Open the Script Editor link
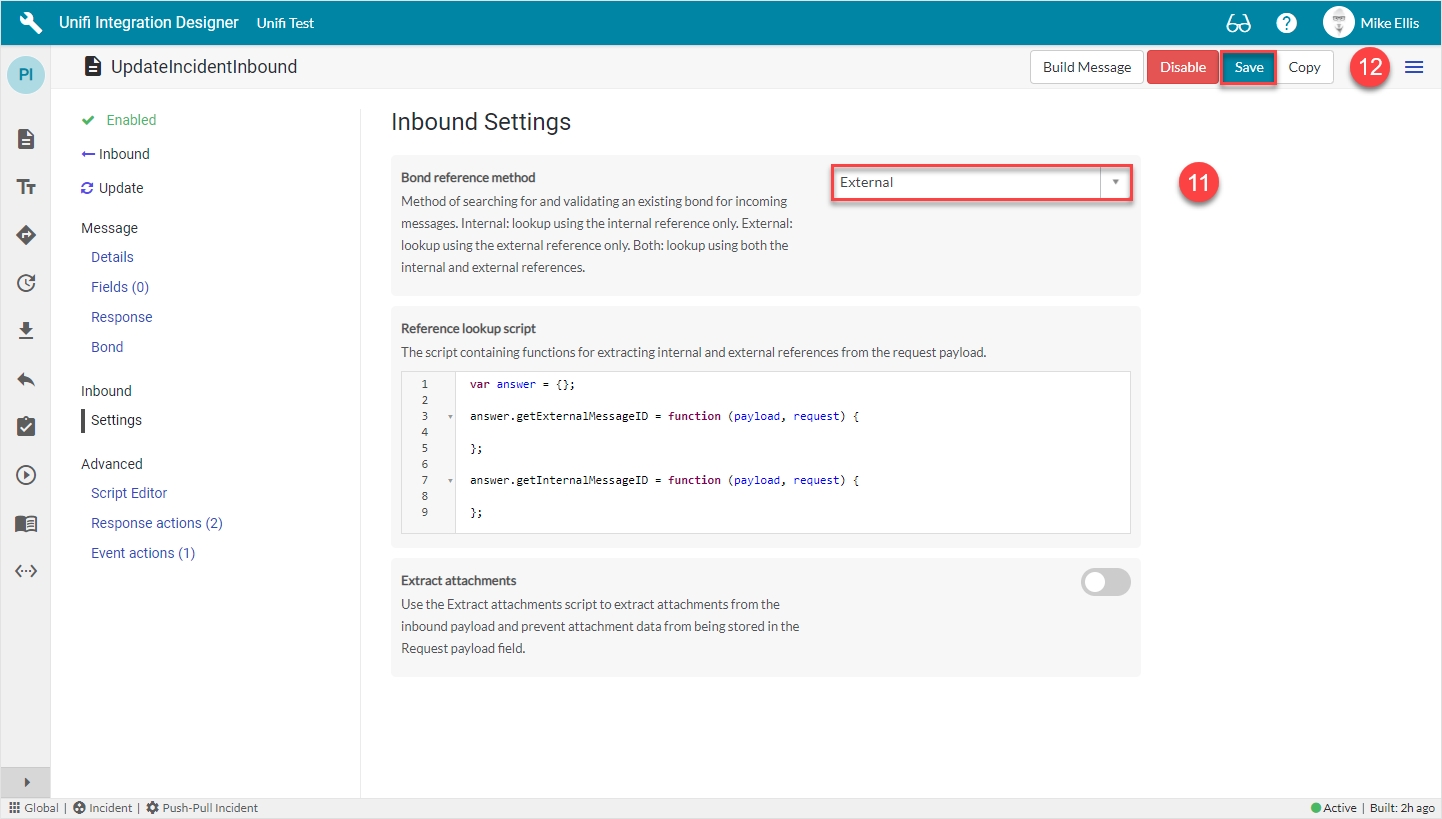 point(129,493)
